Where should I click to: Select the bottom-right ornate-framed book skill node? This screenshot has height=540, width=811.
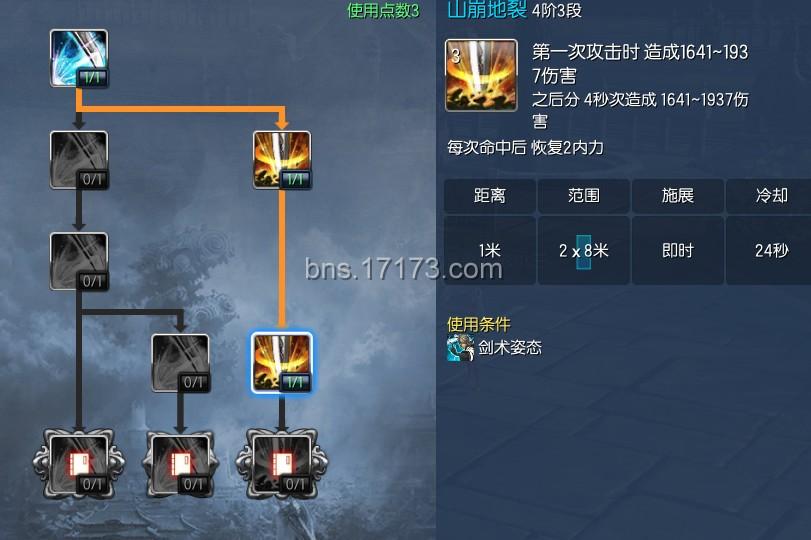click(x=282, y=464)
